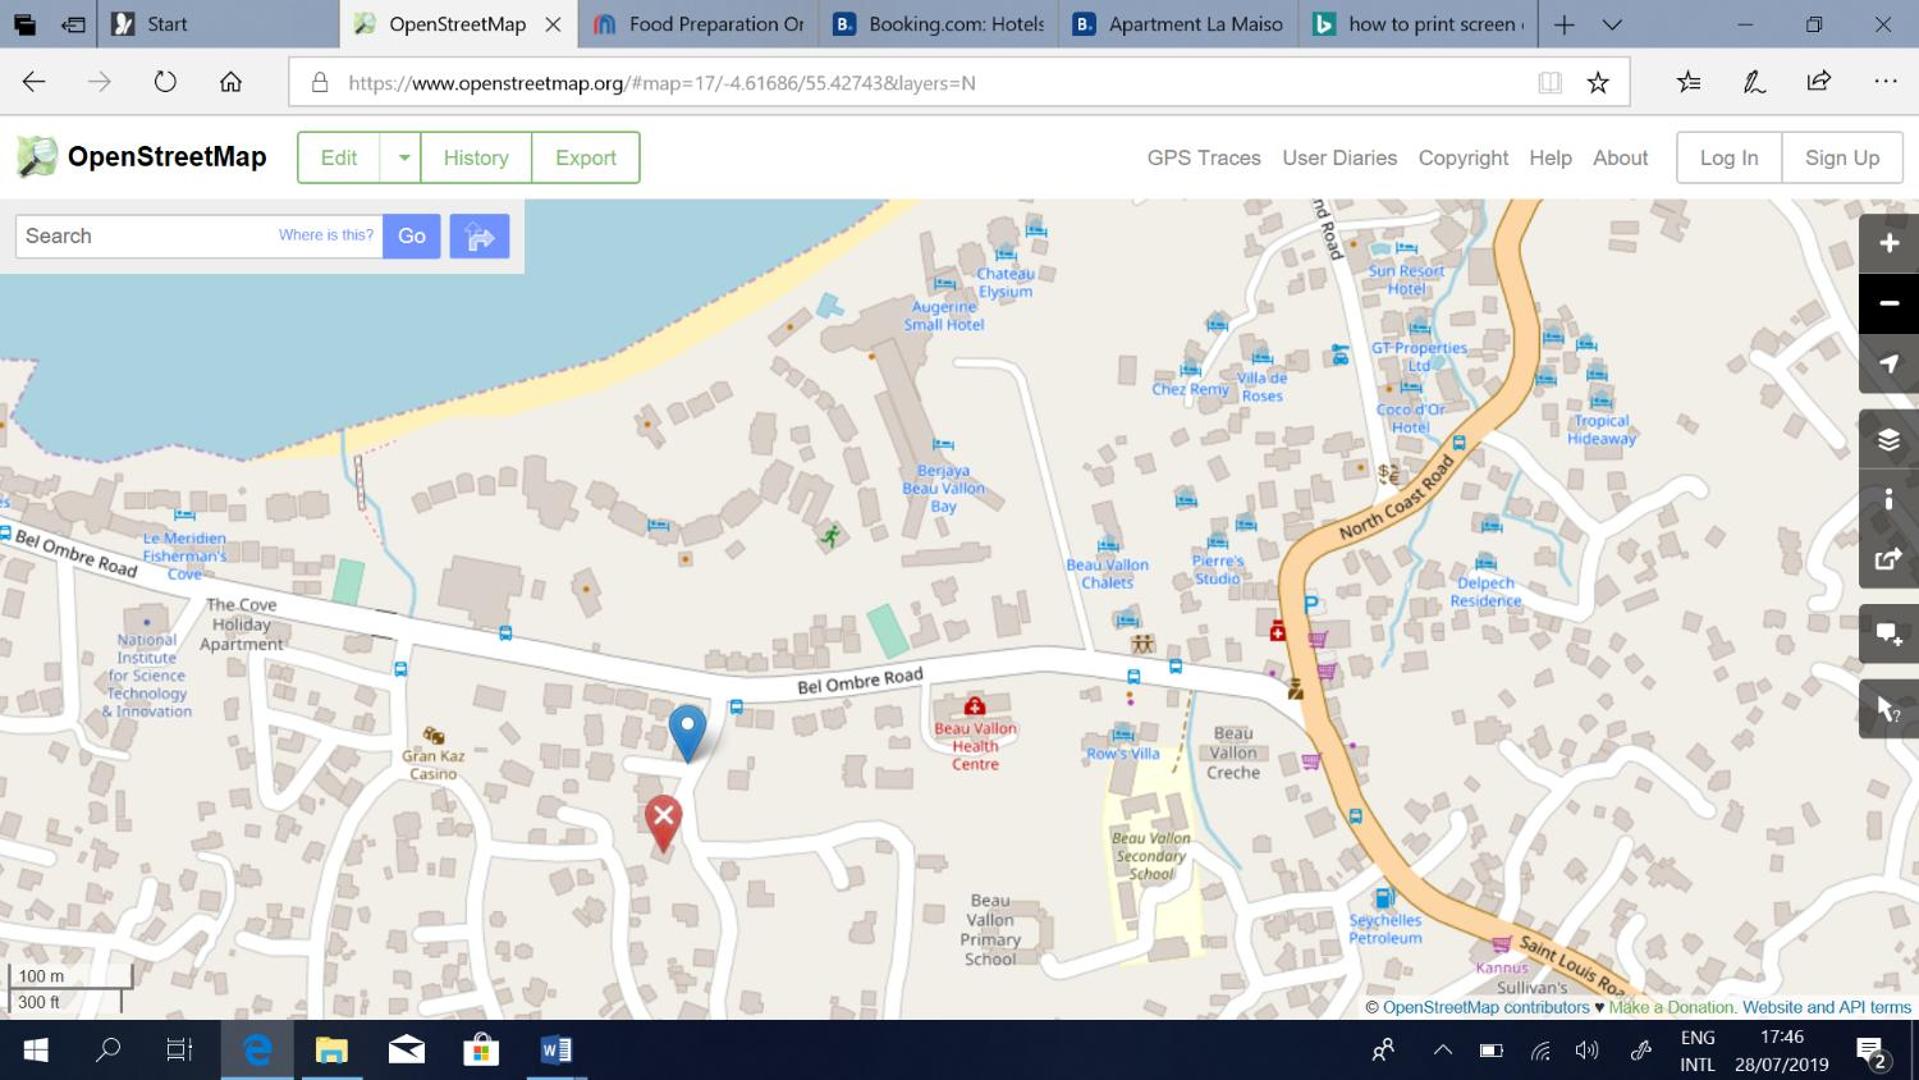
Task: Open the Action Center notifications
Action: pyautogui.click(x=1870, y=1050)
